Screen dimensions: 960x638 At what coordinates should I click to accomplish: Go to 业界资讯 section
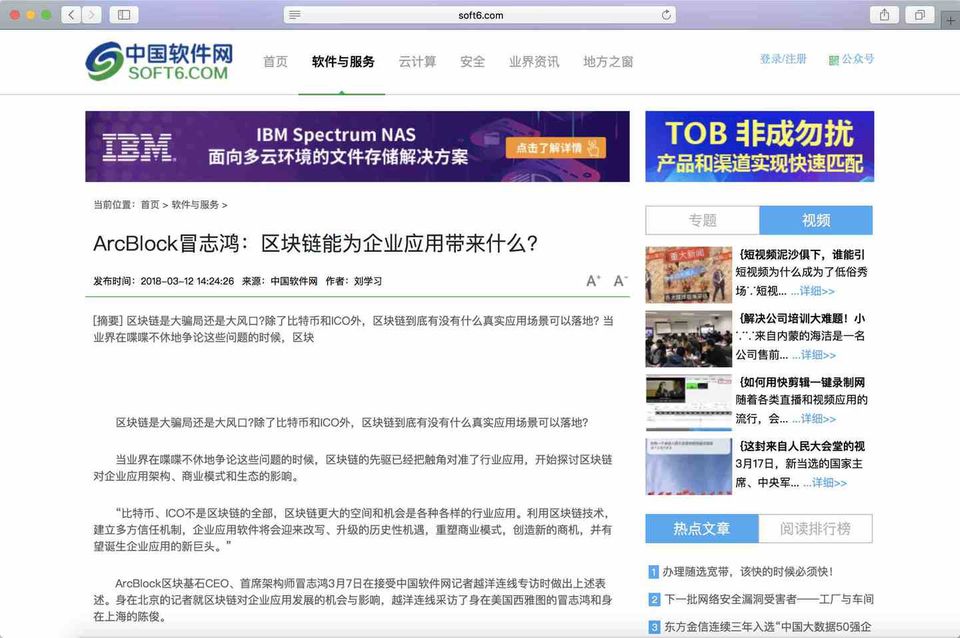coord(534,61)
